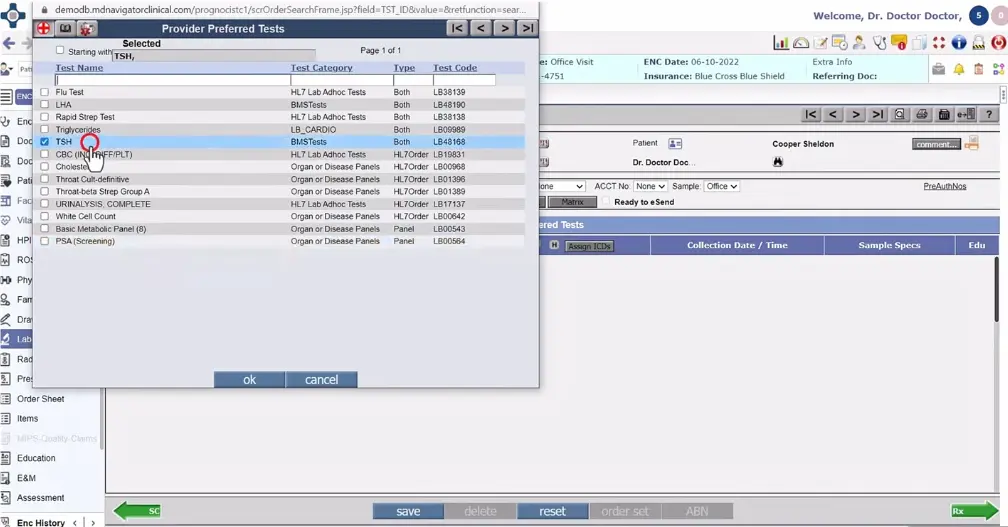1008x527 pixels.
Task: Click the red star icon in dialog header
Action: point(87,28)
